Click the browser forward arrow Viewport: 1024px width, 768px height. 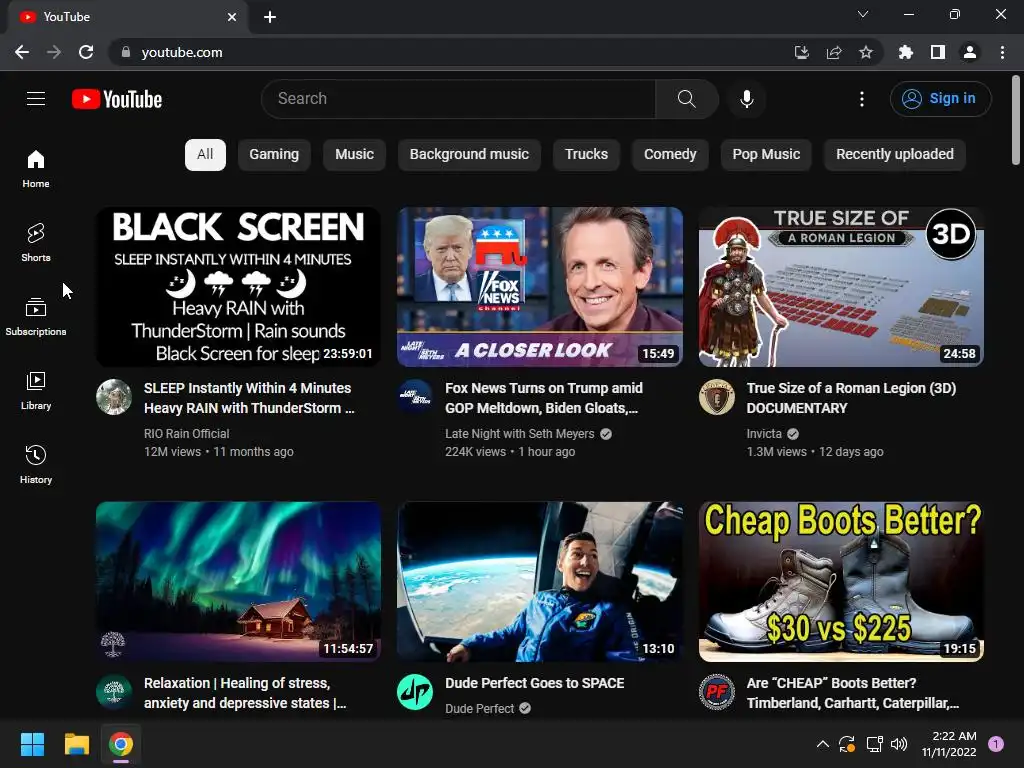tap(54, 52)
